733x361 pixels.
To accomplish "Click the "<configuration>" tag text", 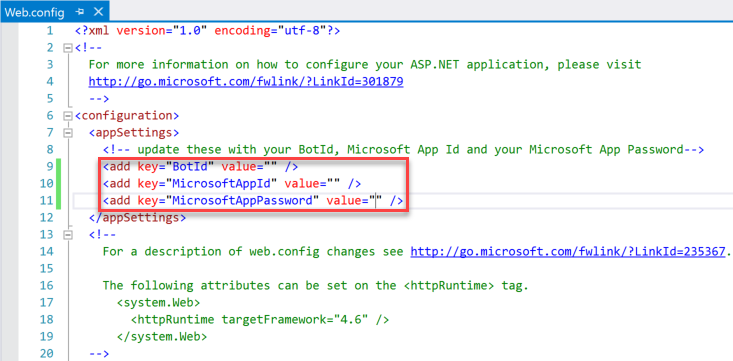I will click(x=127, y=116).
